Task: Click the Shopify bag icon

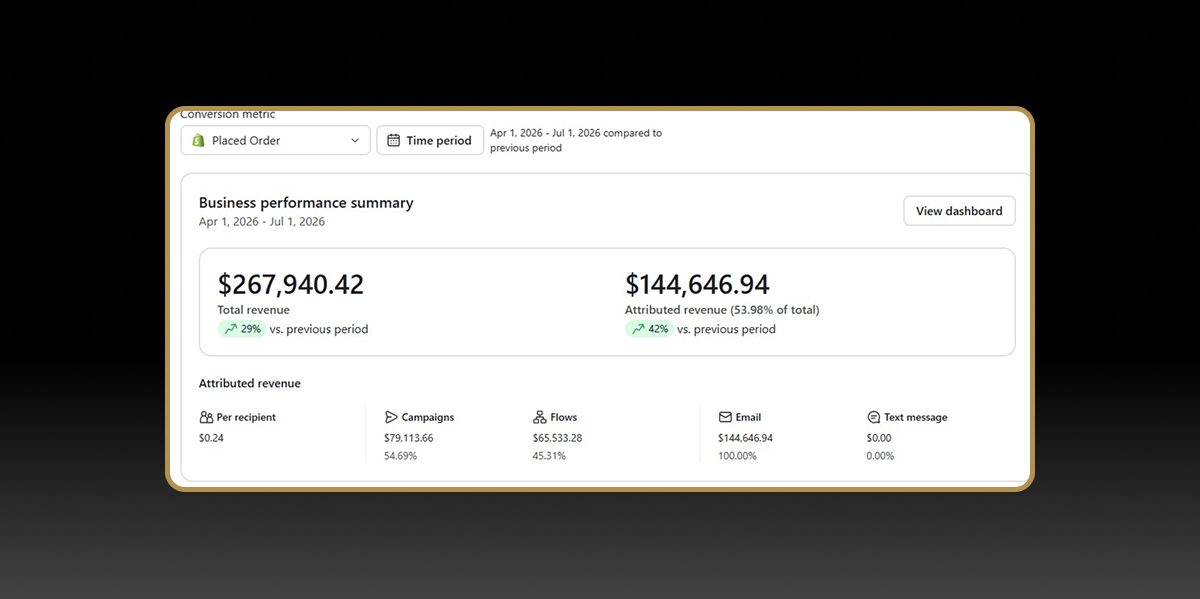Action: click(x=198, y=140)
